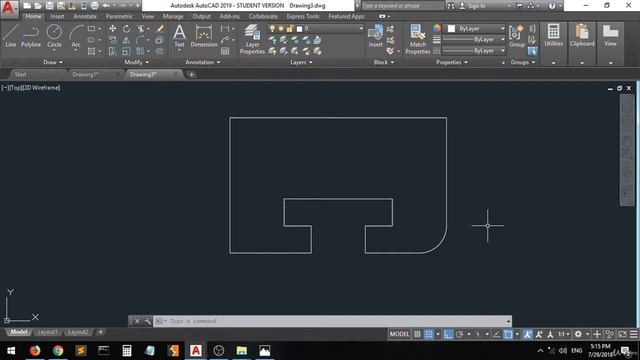Select the Line tool
Image resolution: width=640 pixels, height=360 pixels.
point(11,36)
